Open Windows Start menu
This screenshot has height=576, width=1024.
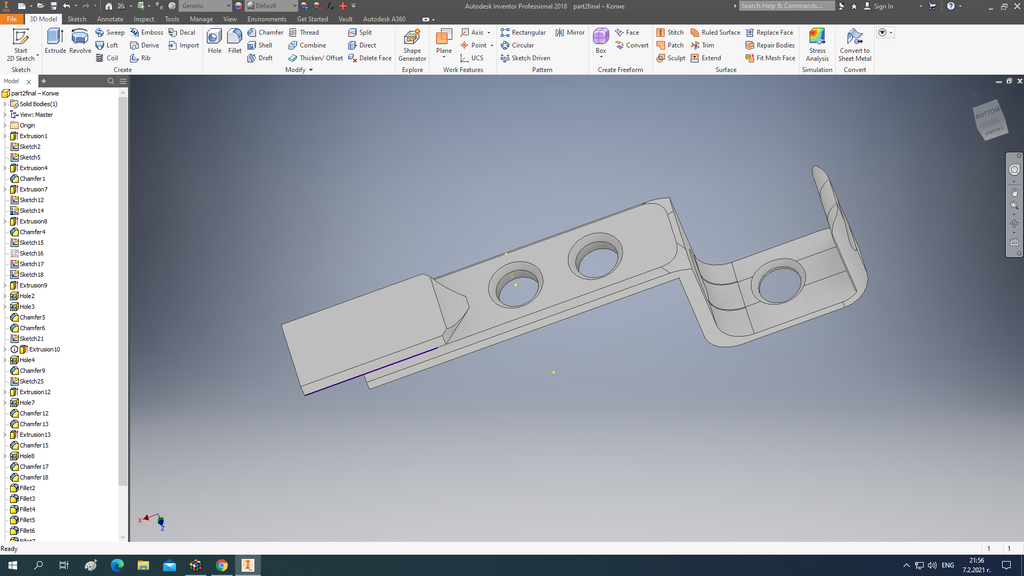[12, 565]
